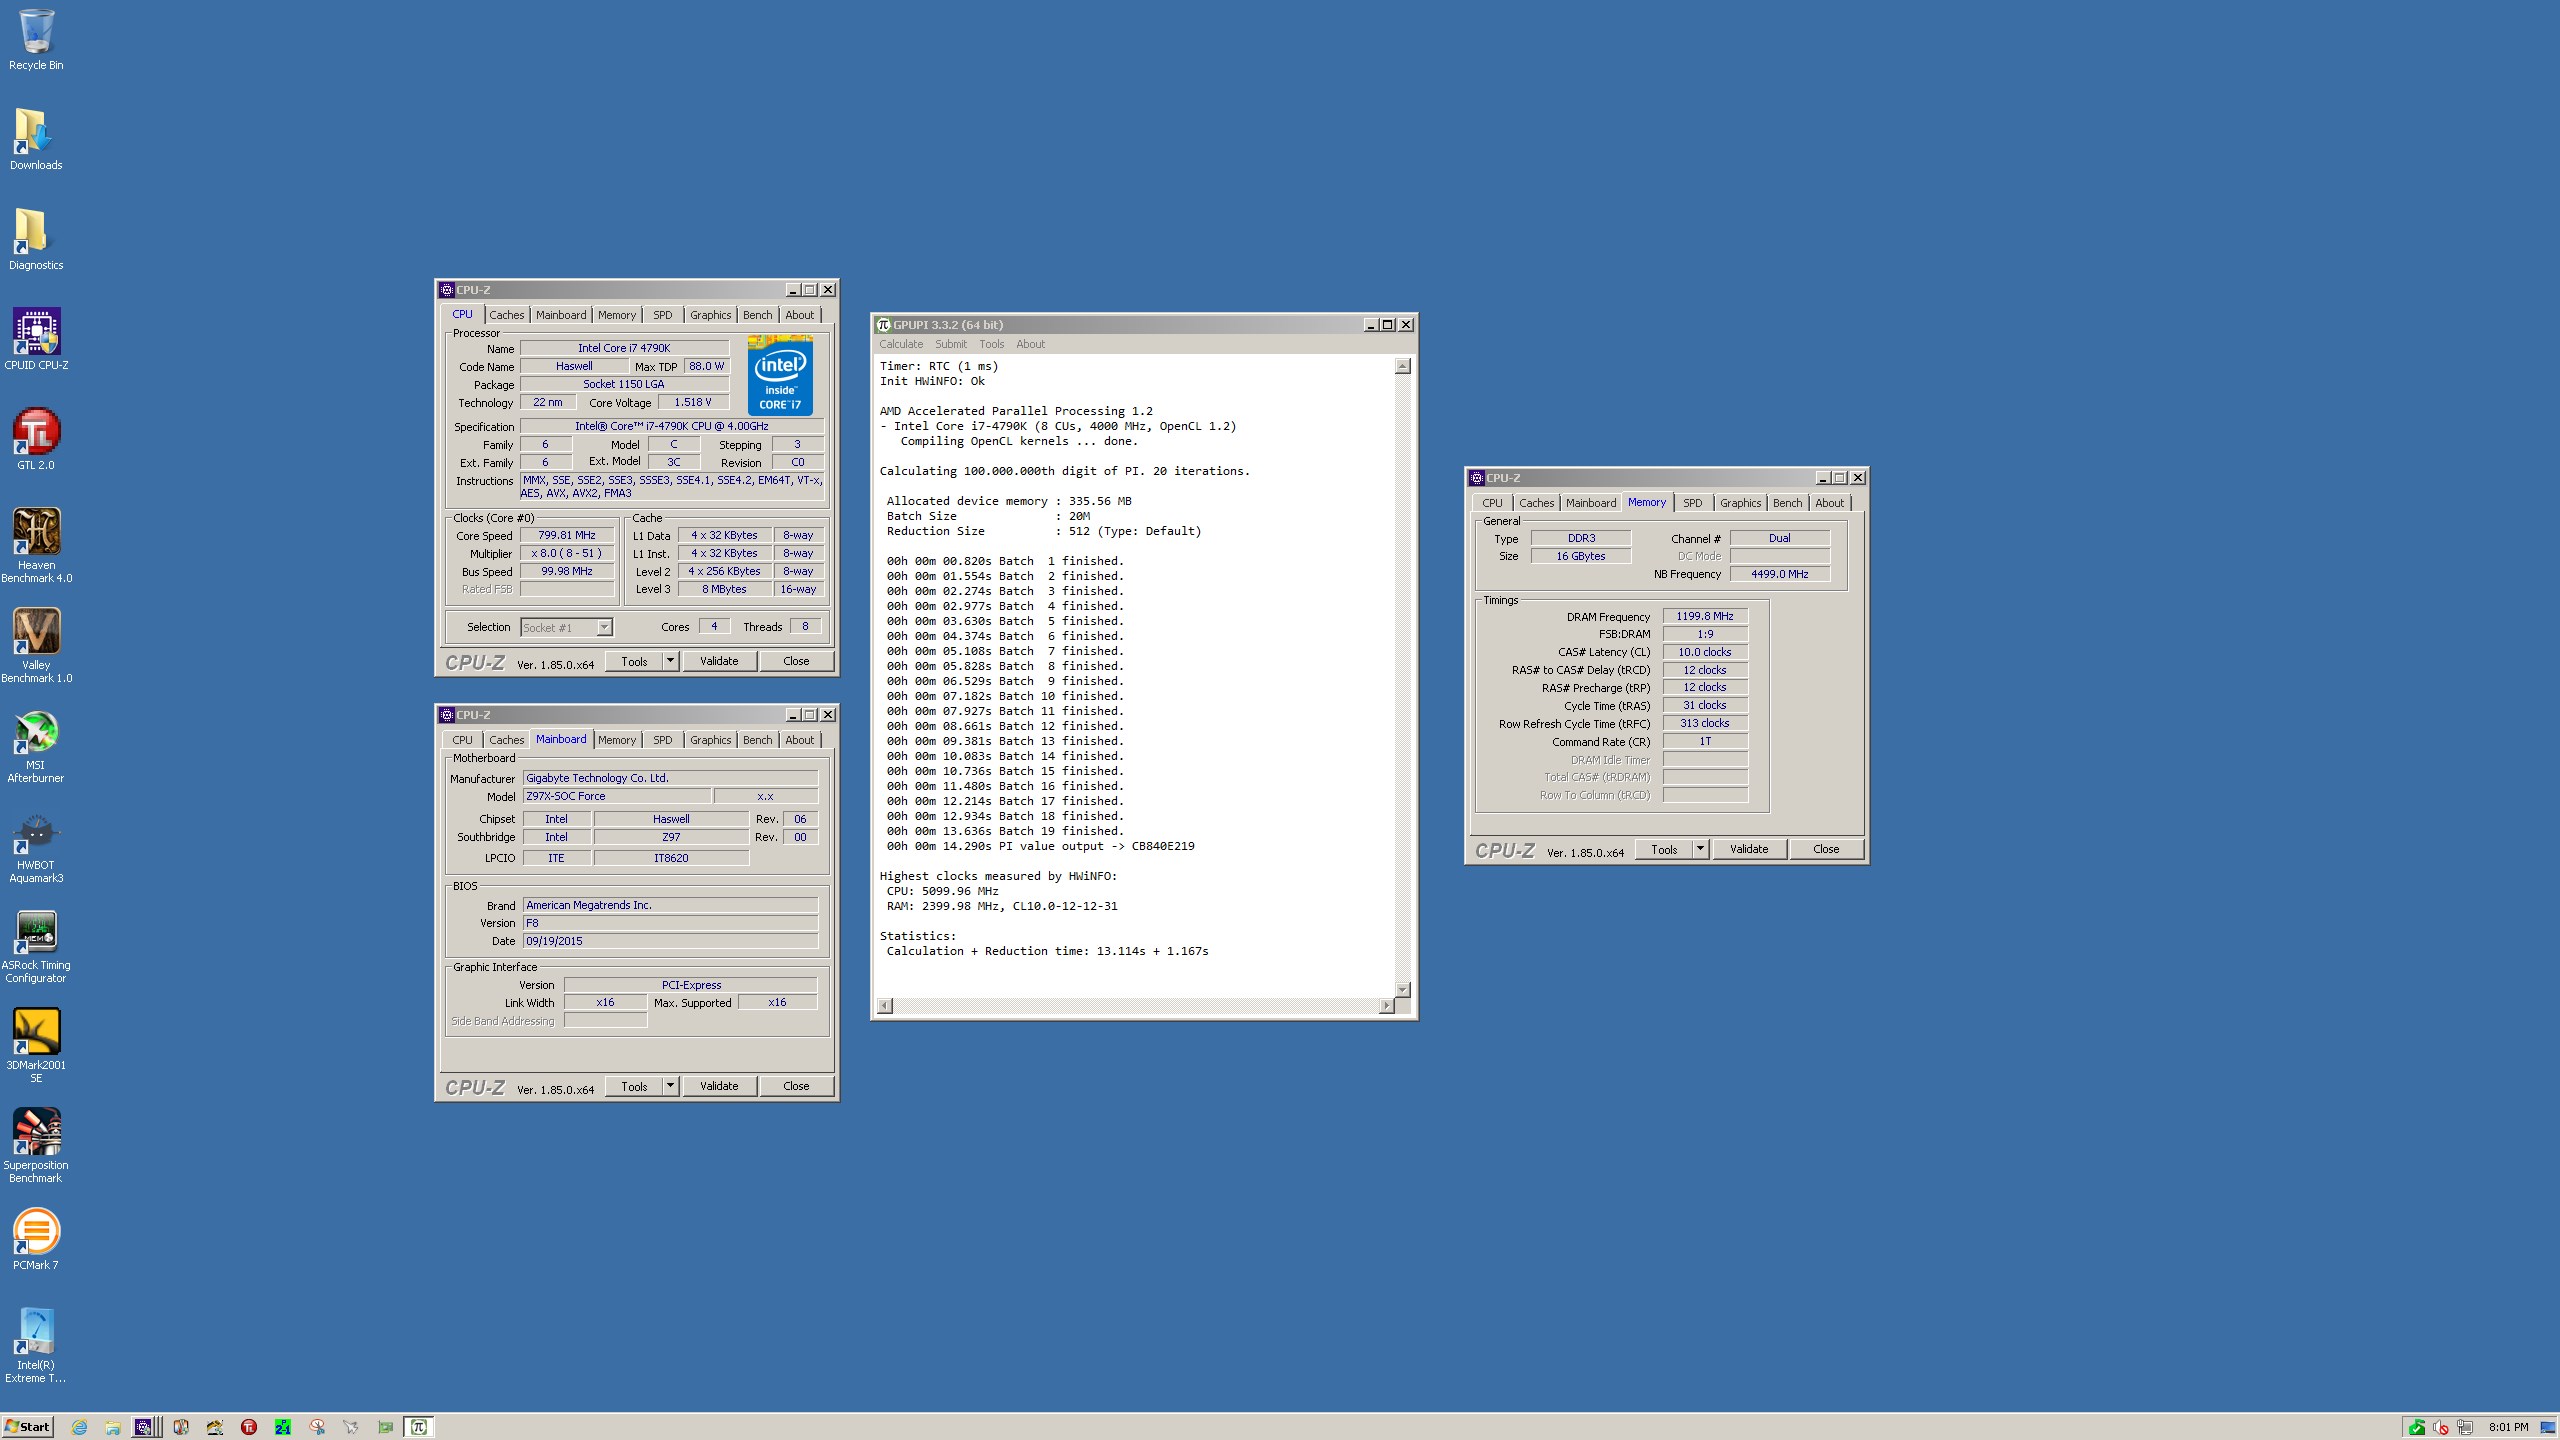Launch HWBOT Aquamark3 shortcut
Screen dimensions: 2560x1440
pos(36,845)
